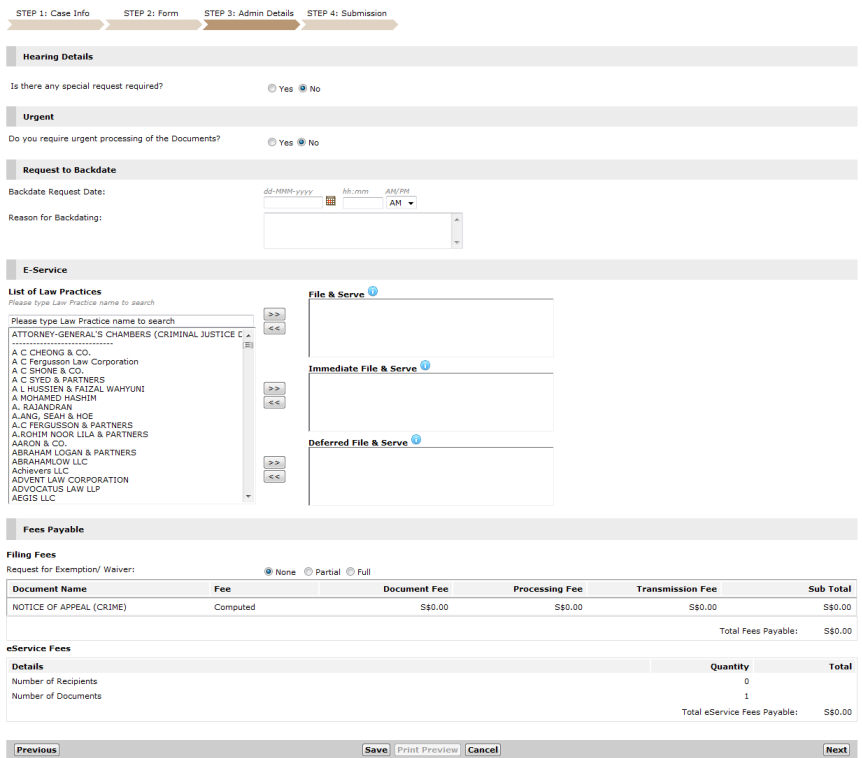
Task: Go to STEP 4: Submission tab
Action: tap(346, 14)
